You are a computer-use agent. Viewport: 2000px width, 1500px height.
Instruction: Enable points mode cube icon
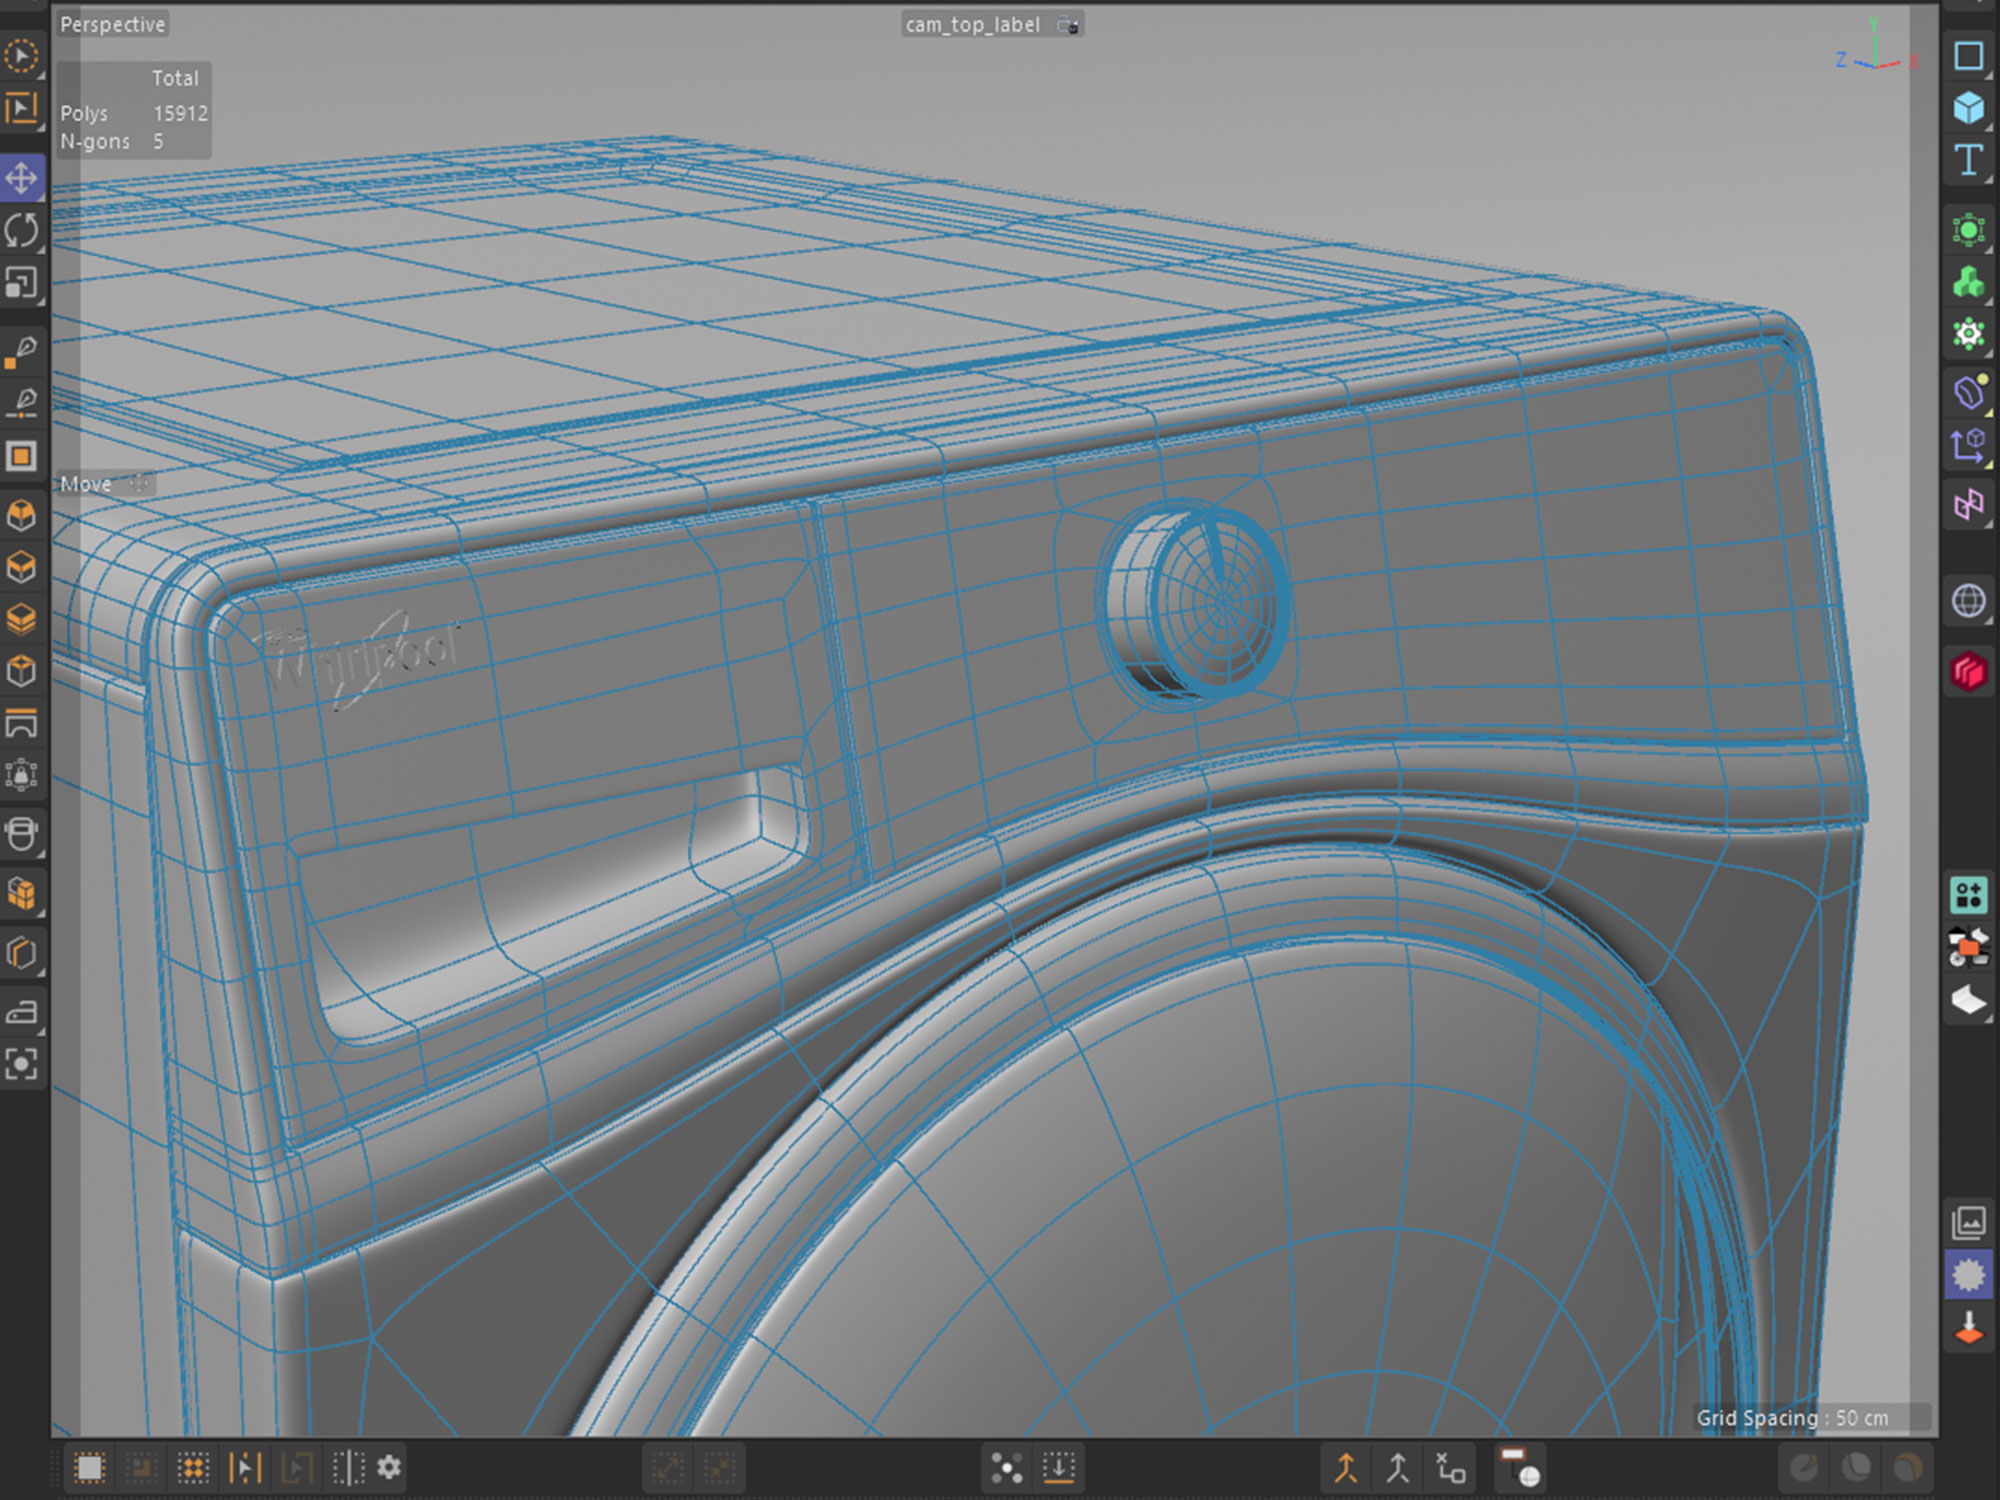point(21,516)
